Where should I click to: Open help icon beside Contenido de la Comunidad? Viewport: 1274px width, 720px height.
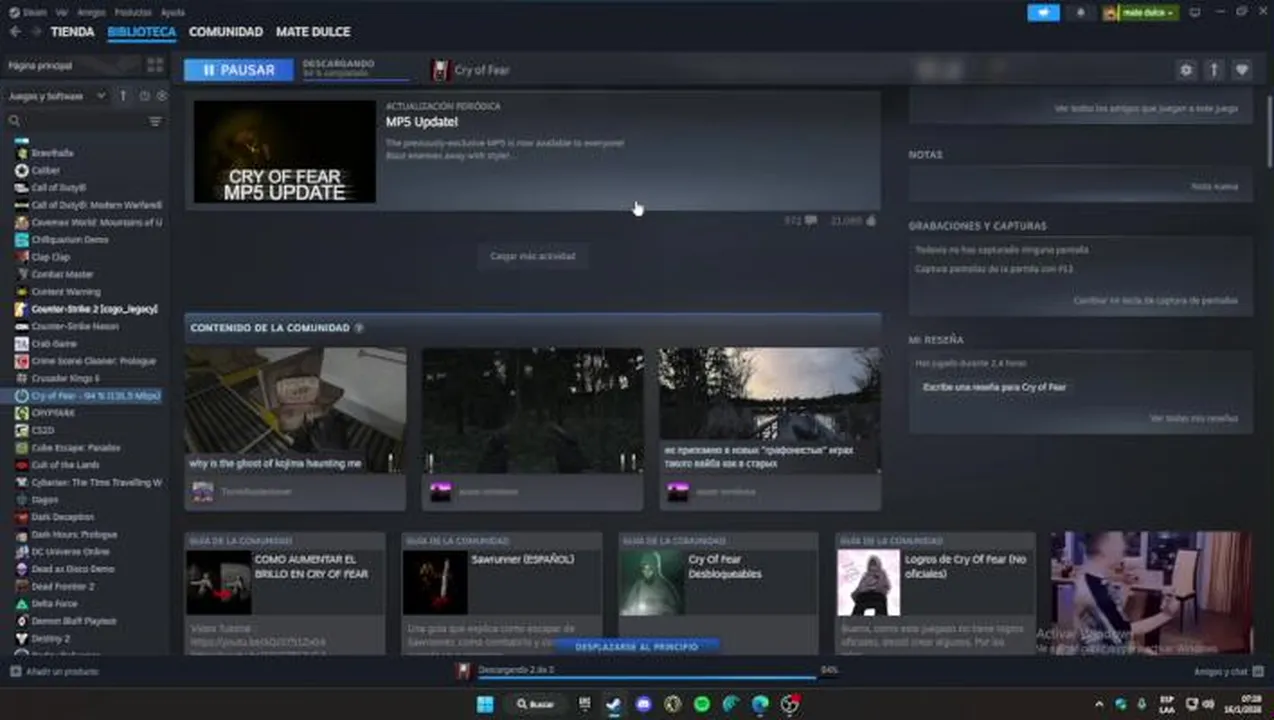[359, 328]
